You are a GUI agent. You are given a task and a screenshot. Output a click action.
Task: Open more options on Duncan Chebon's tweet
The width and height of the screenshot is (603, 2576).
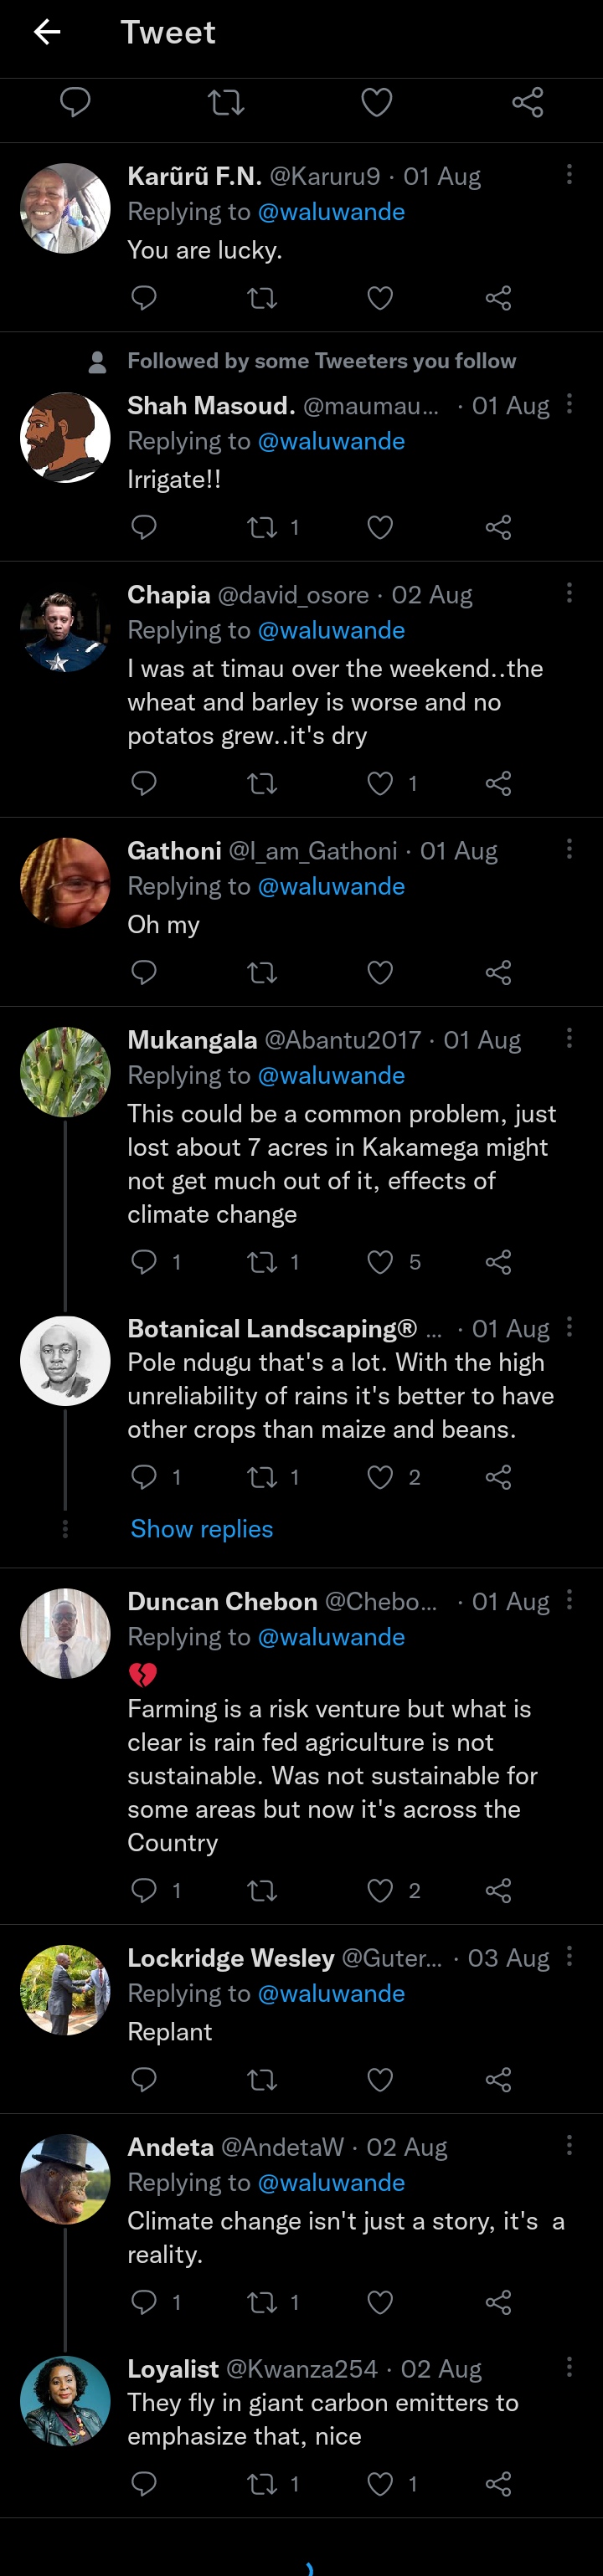click(x=569, y=1600)
